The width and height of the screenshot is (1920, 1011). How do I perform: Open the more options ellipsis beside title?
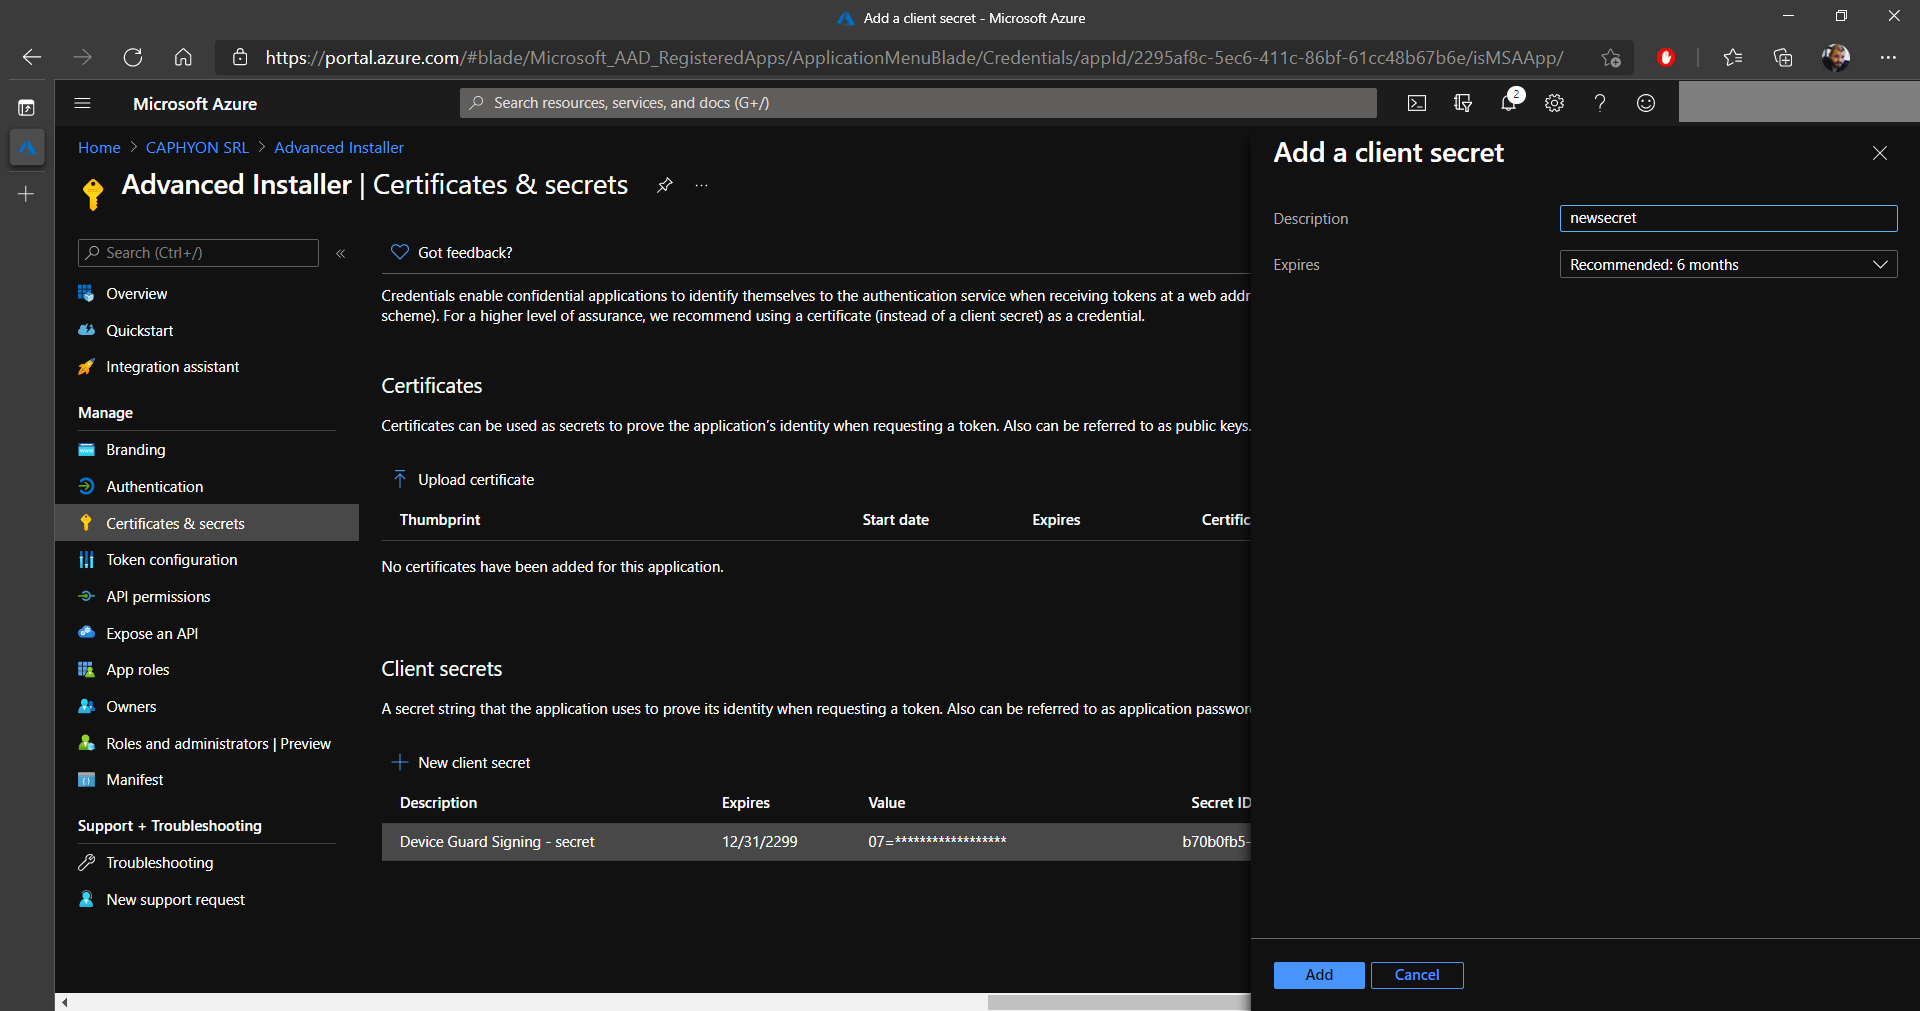[x=702, y=185]
